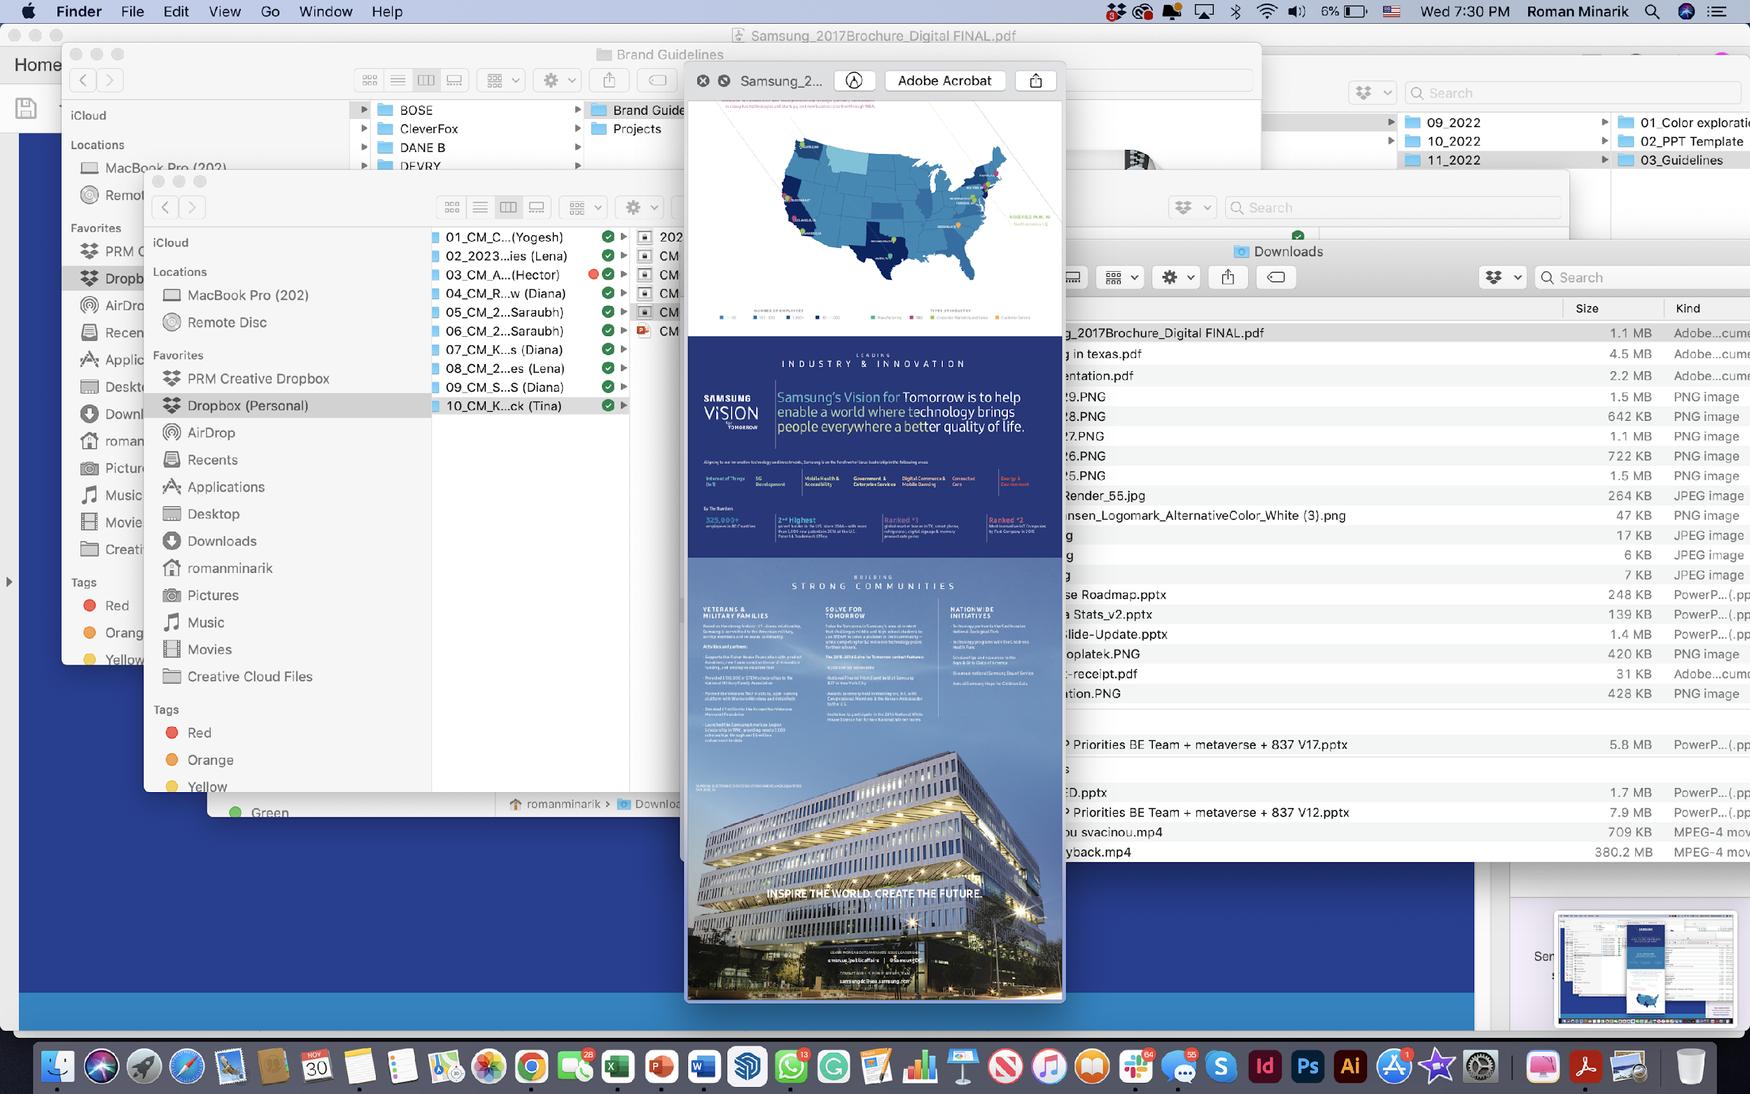Open Creative Cloud Files in front sidebar
The height and width of the screenshot is (1094, 1750).
(288, 676)
